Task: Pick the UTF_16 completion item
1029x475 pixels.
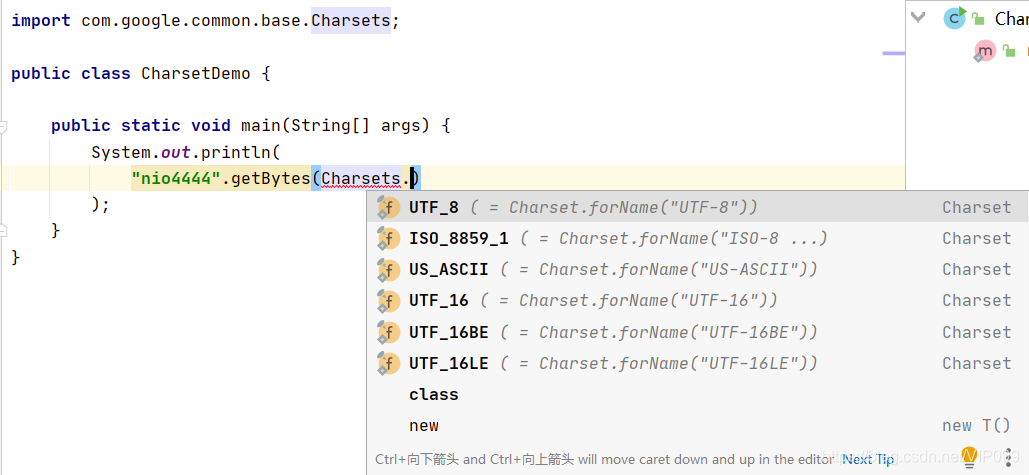Action: [696, 300]
